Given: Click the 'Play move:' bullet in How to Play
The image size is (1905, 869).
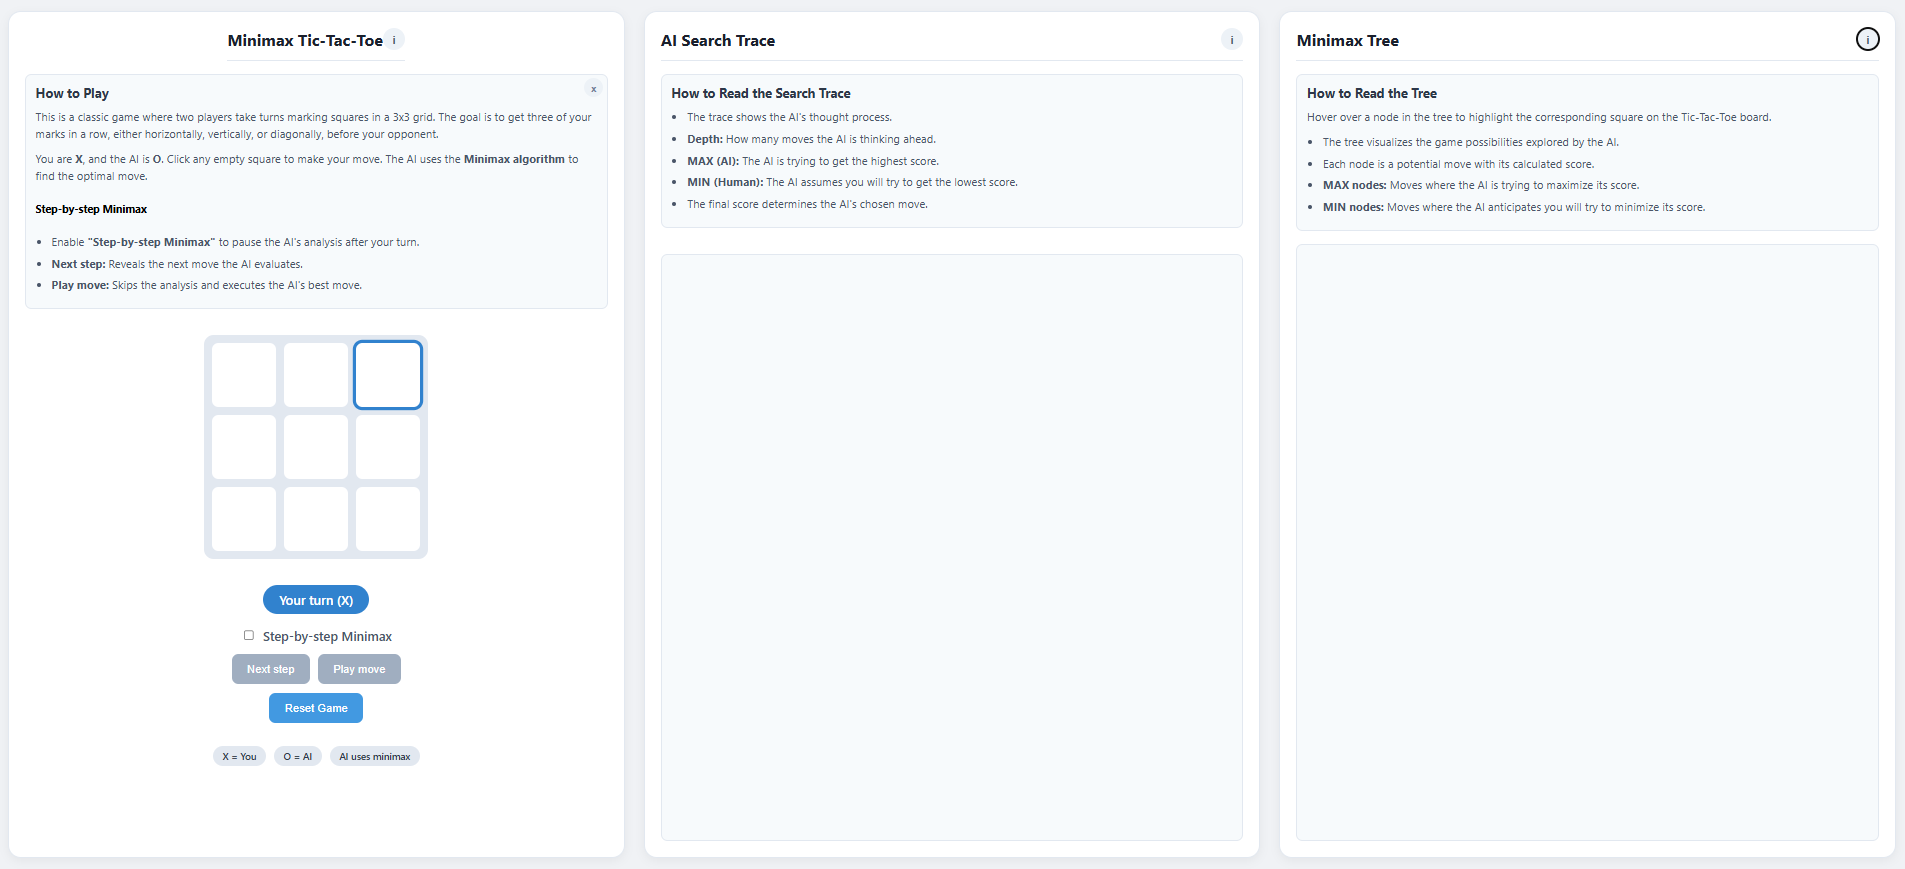Looking at the screenshot, I should 207,285.
